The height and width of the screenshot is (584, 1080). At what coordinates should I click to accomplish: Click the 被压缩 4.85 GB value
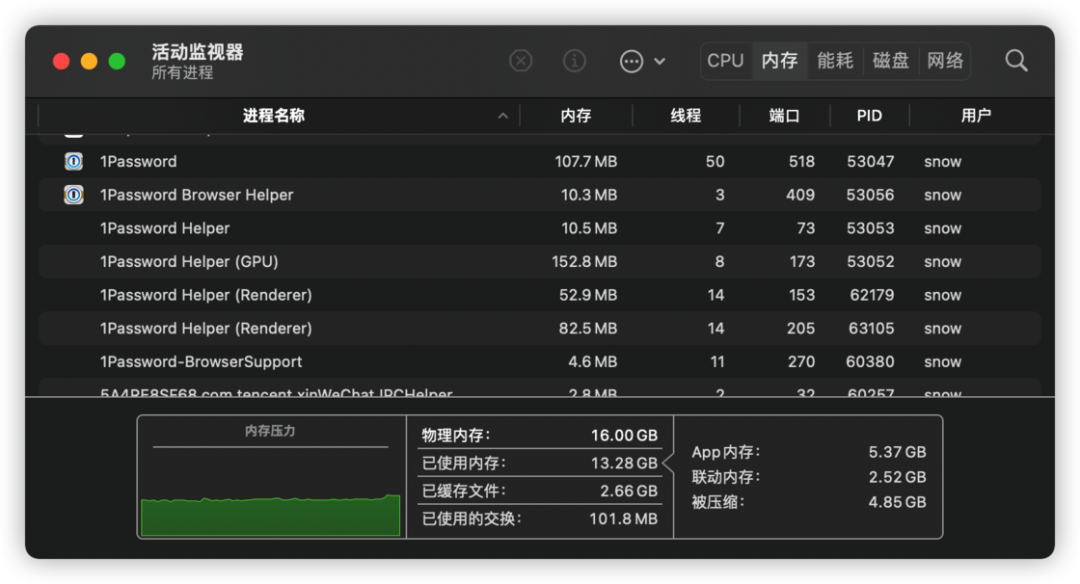tap(897, 502)
